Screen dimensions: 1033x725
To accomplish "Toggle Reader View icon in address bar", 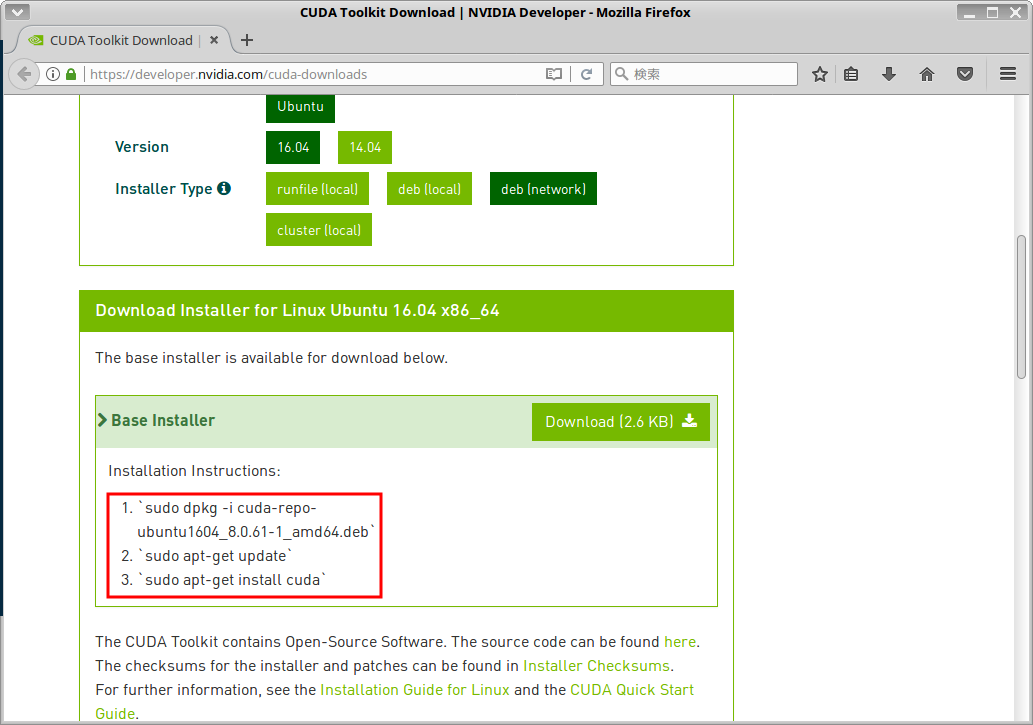I will coord(553,74).
